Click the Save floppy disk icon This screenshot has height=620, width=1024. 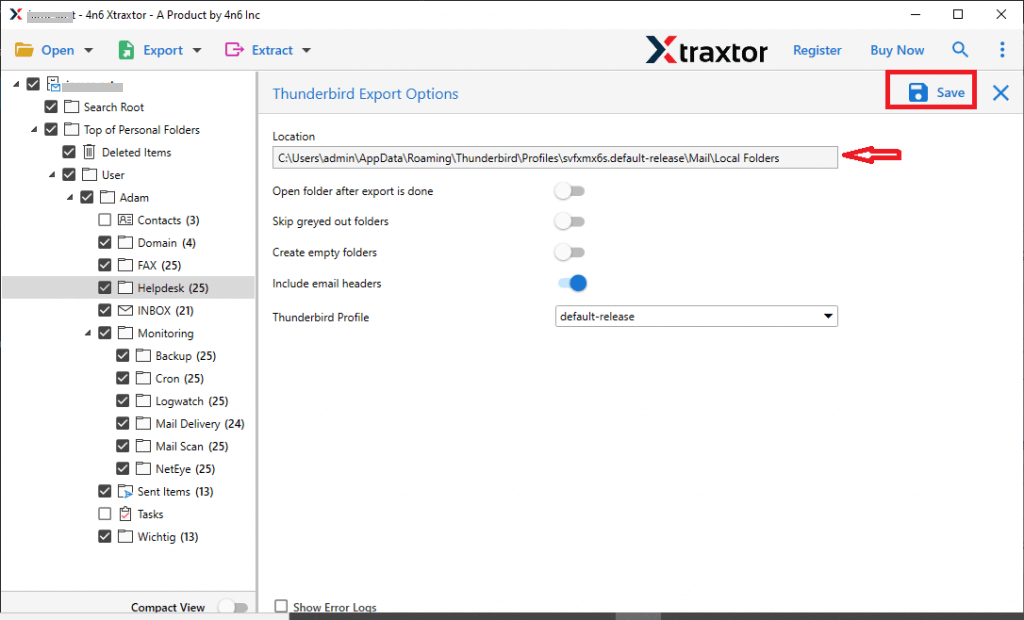tap(917, 93)
